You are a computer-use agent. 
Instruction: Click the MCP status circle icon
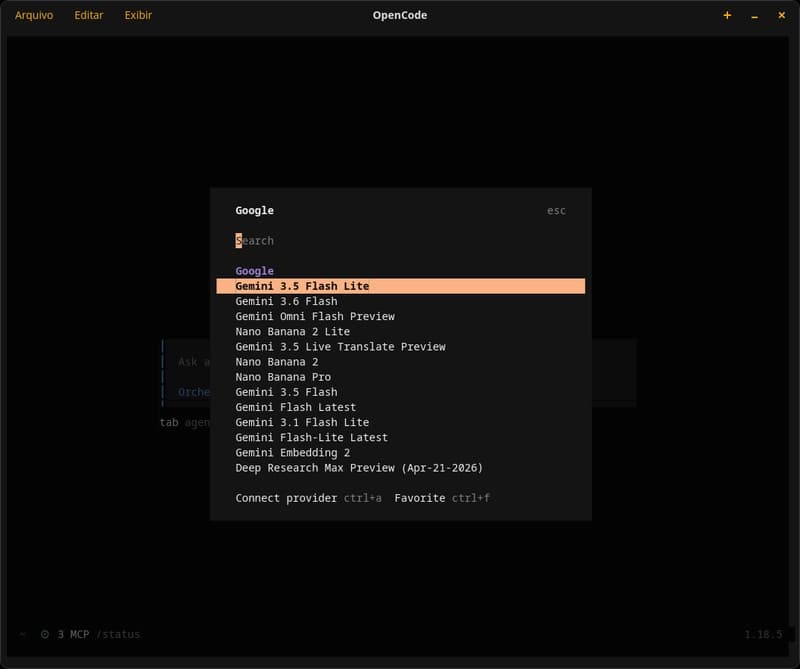(45, 634)
